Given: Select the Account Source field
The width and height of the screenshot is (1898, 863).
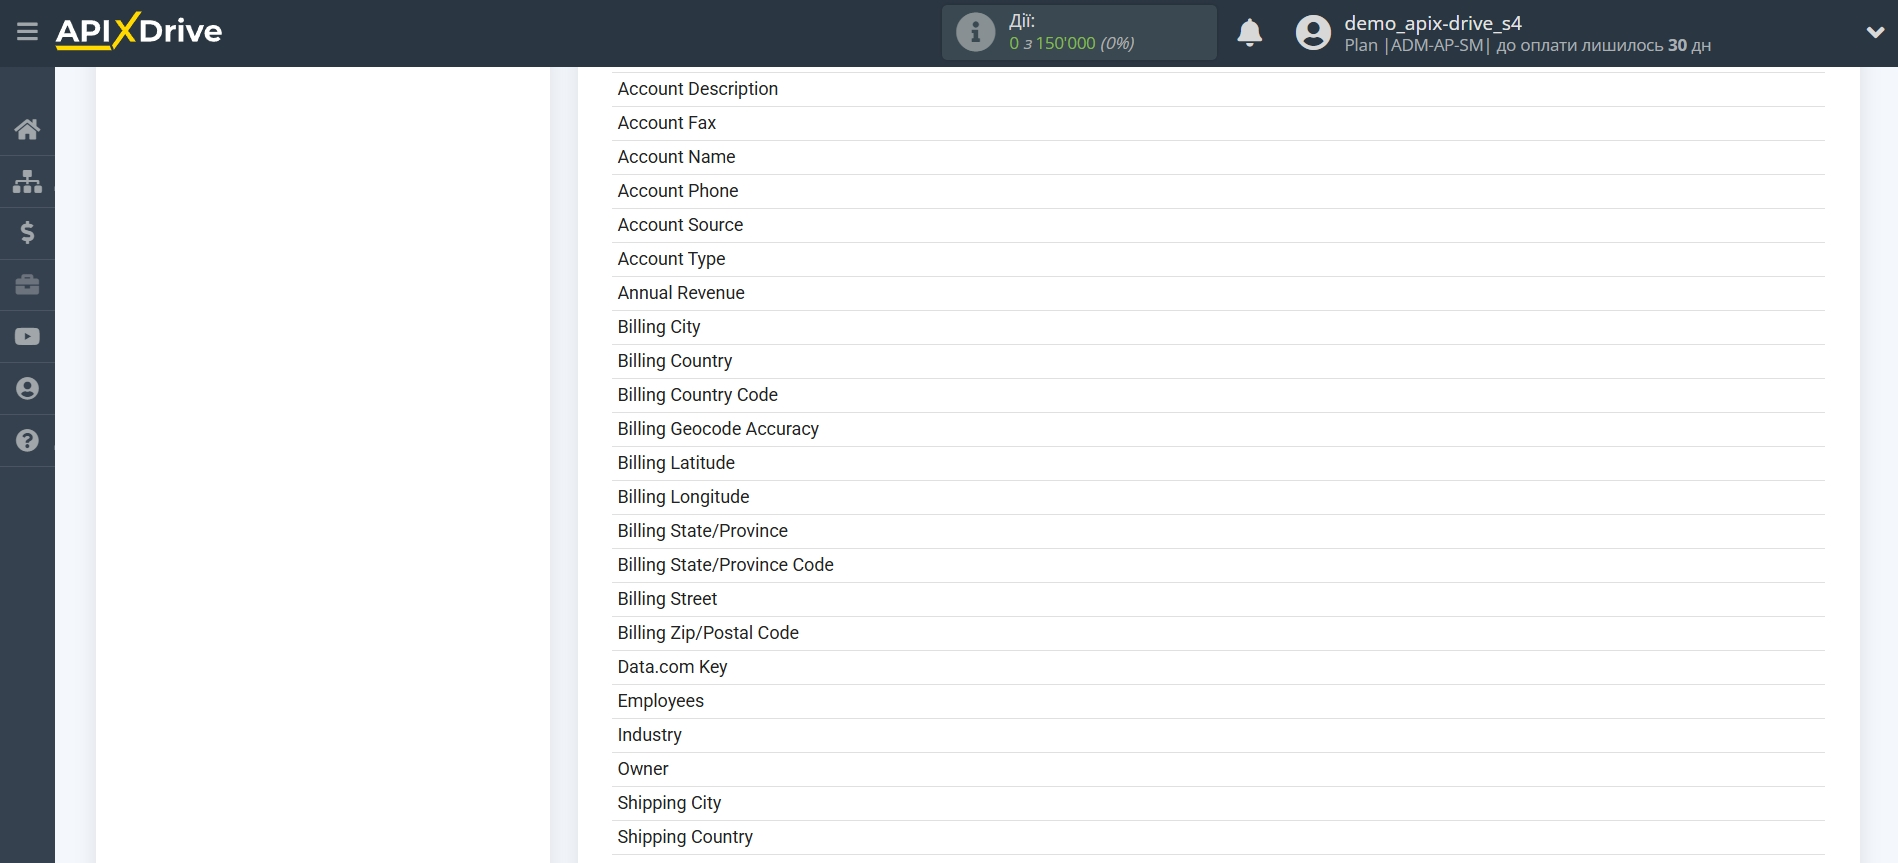Looking at the screenshot, I should 1218,225.
